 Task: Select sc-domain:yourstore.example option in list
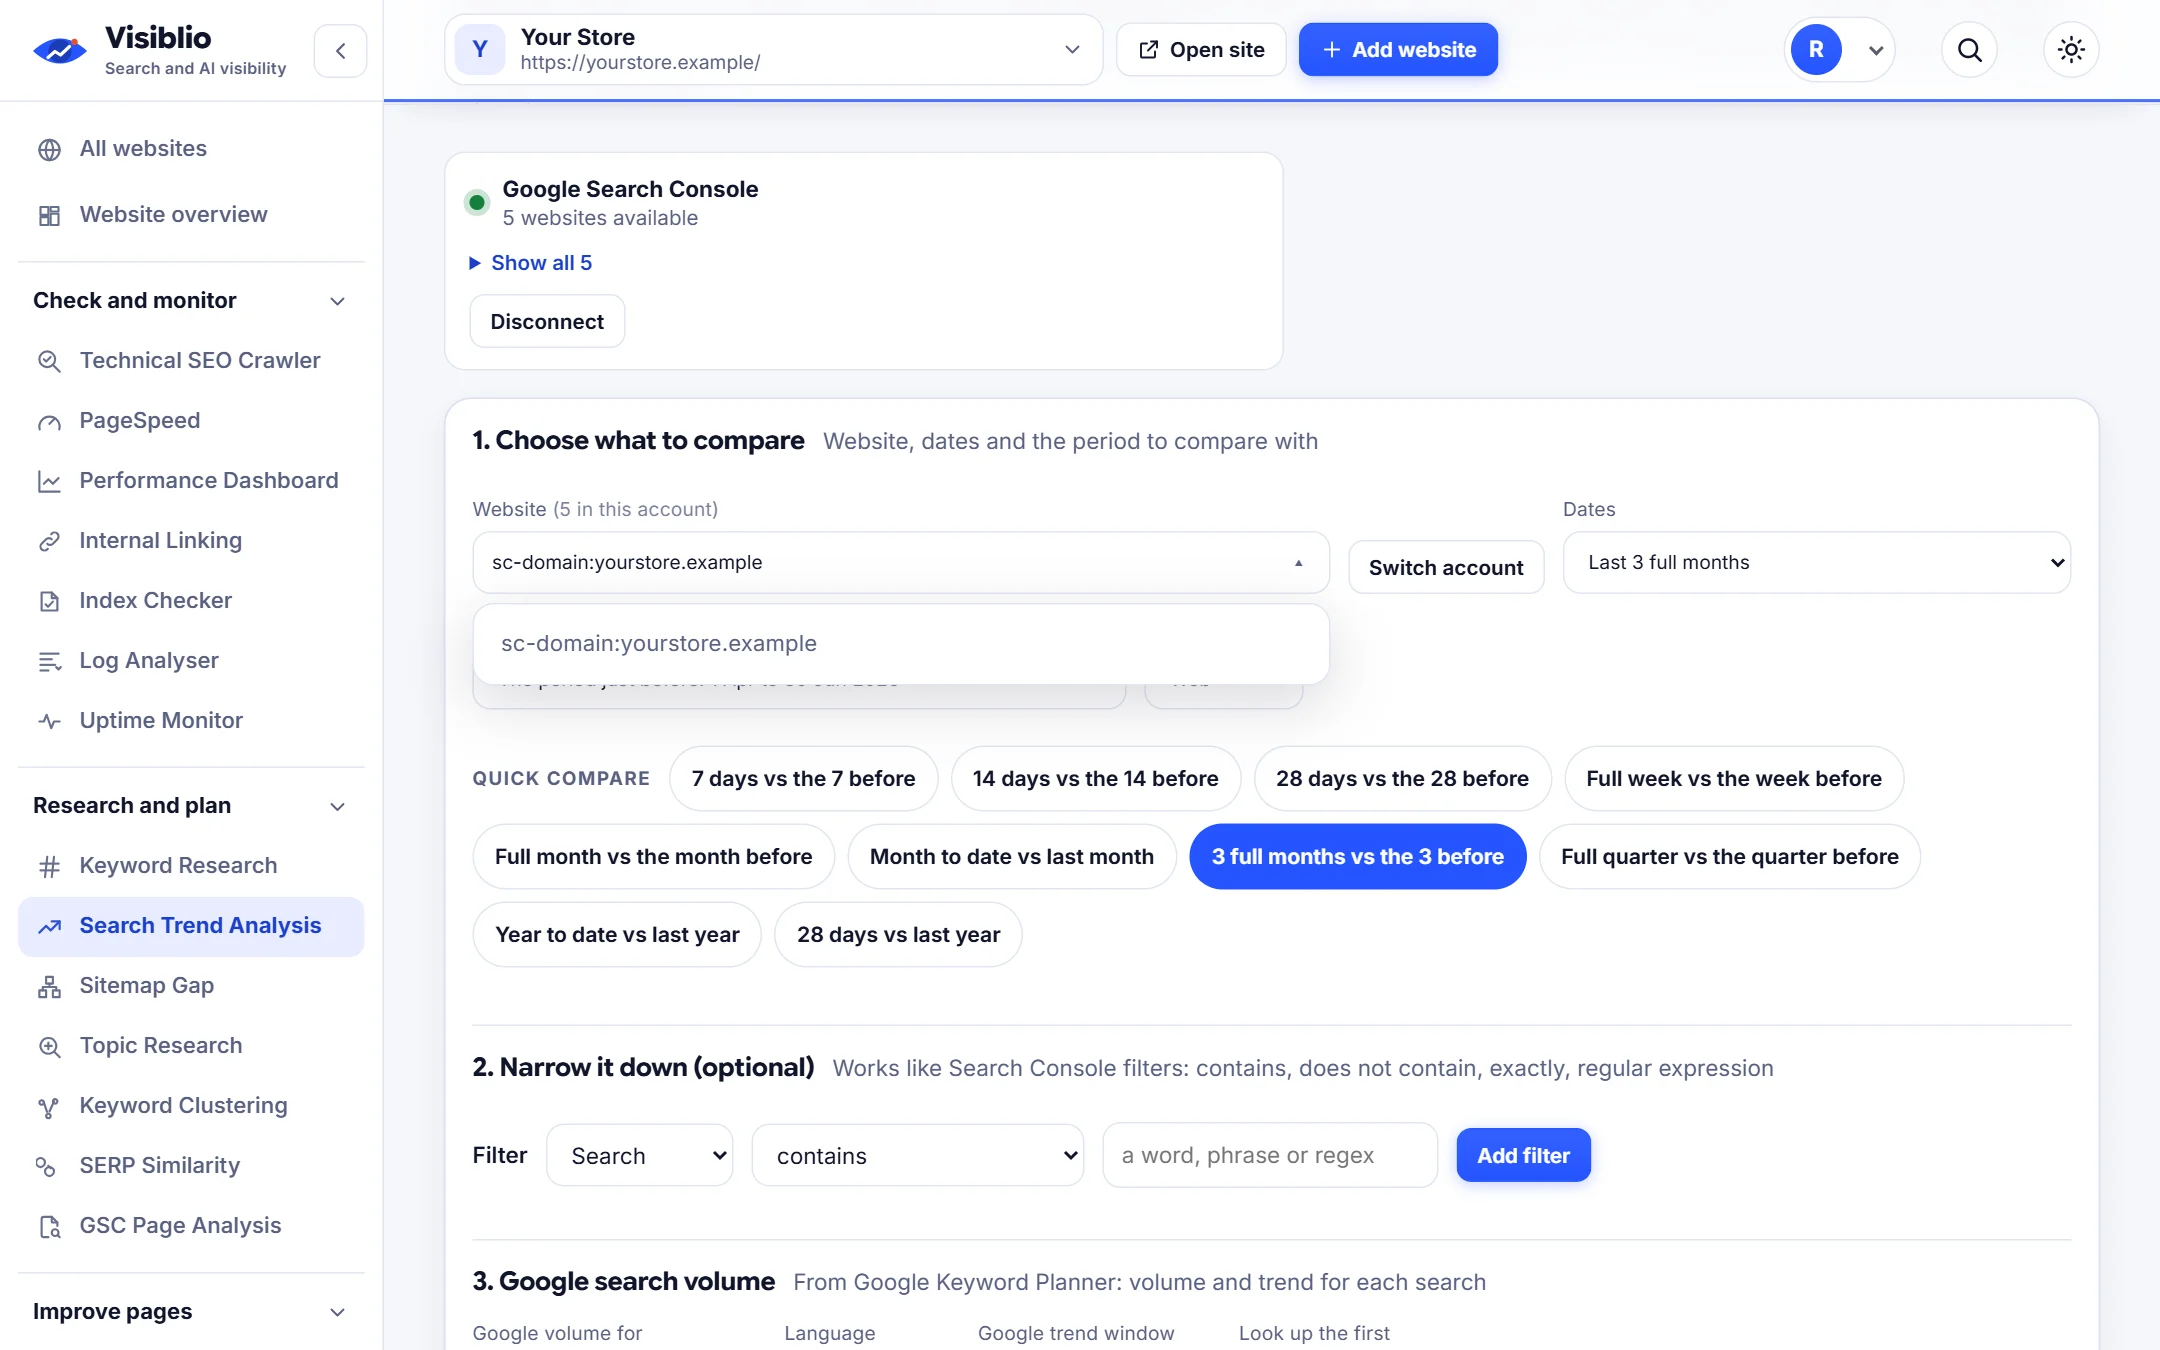click(900, 644)
